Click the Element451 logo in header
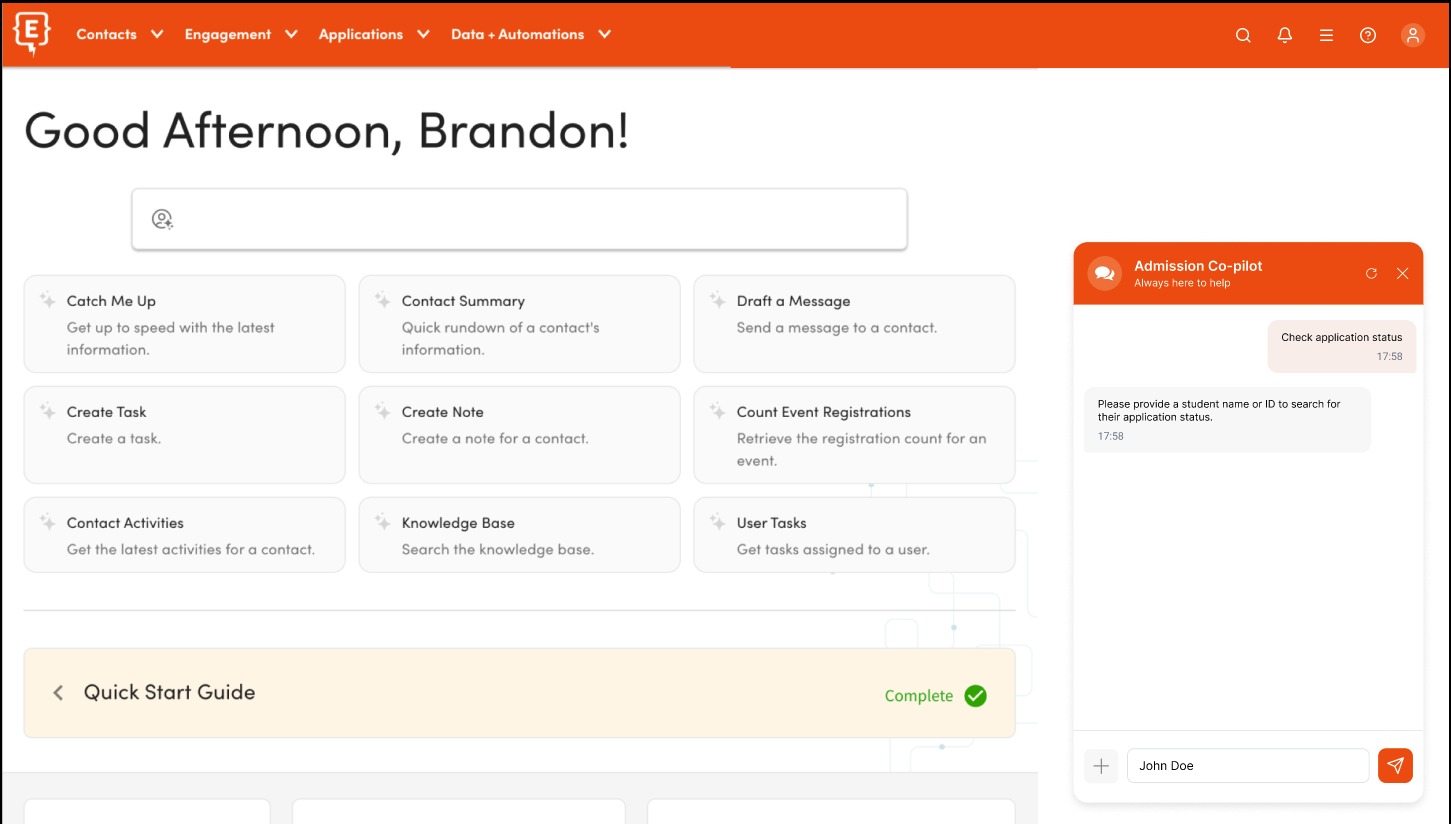The width and height of the screenshot is (1451, 824). point(32,34)
